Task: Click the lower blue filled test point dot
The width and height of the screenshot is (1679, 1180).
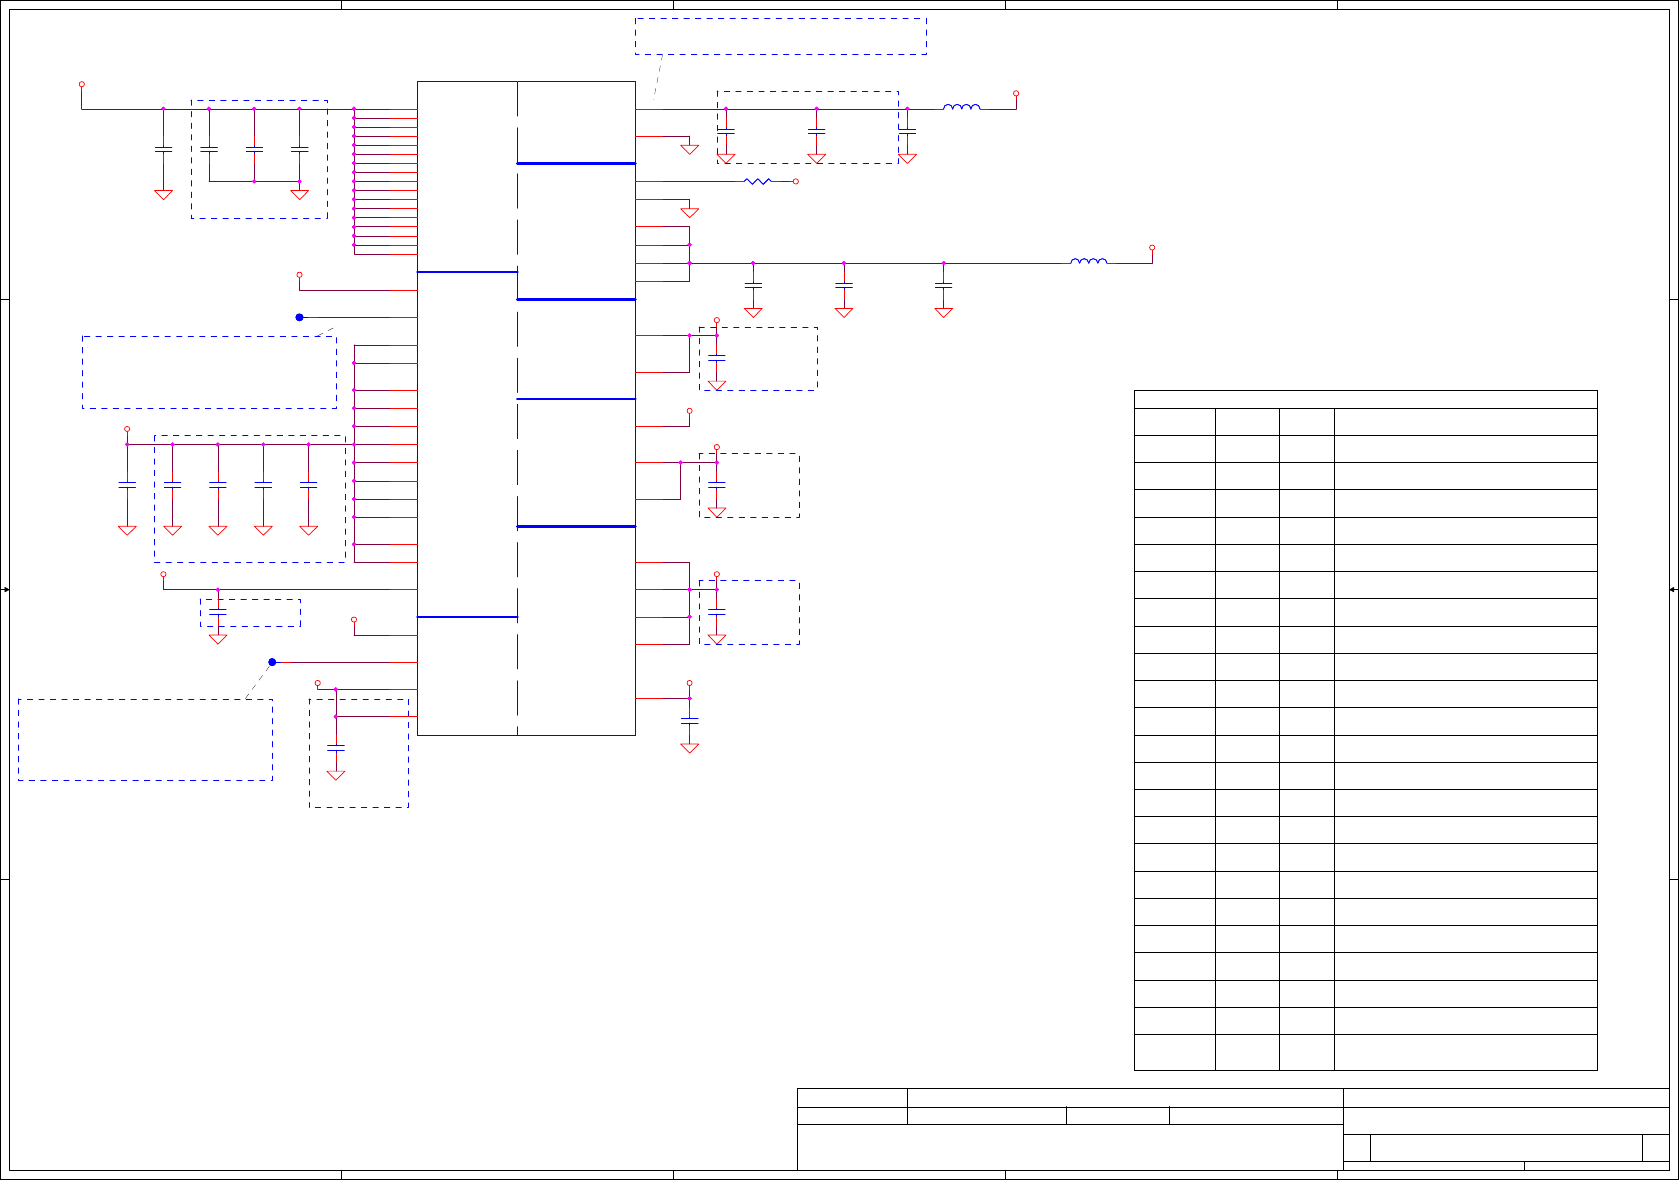Action: coord(272,662)
